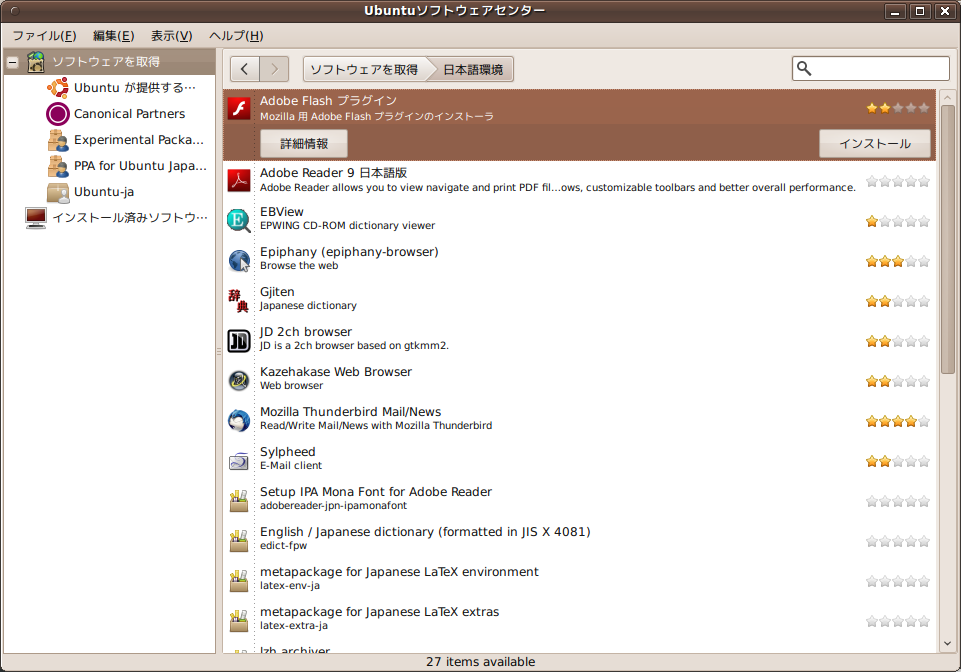Click the Adobe Flash plugin icon
This screenshot has width=961, height=672.
(x=239, y=109)
